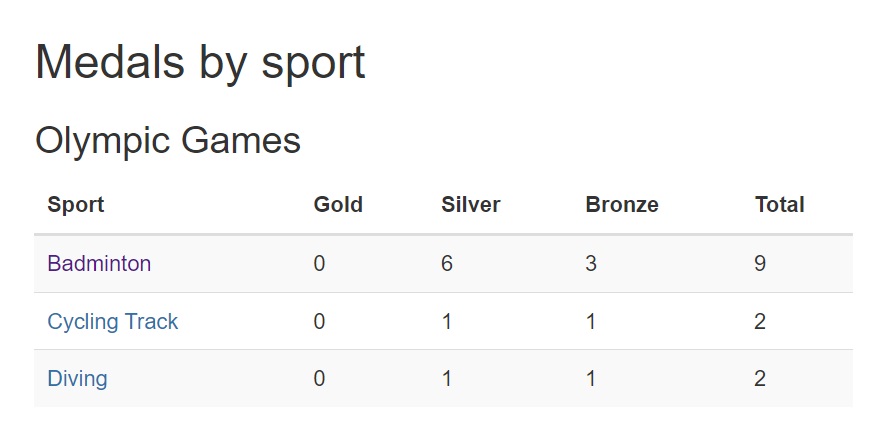Click Badminton's gold count of 0
The image size is (876, 440).
tap(319, 263)
